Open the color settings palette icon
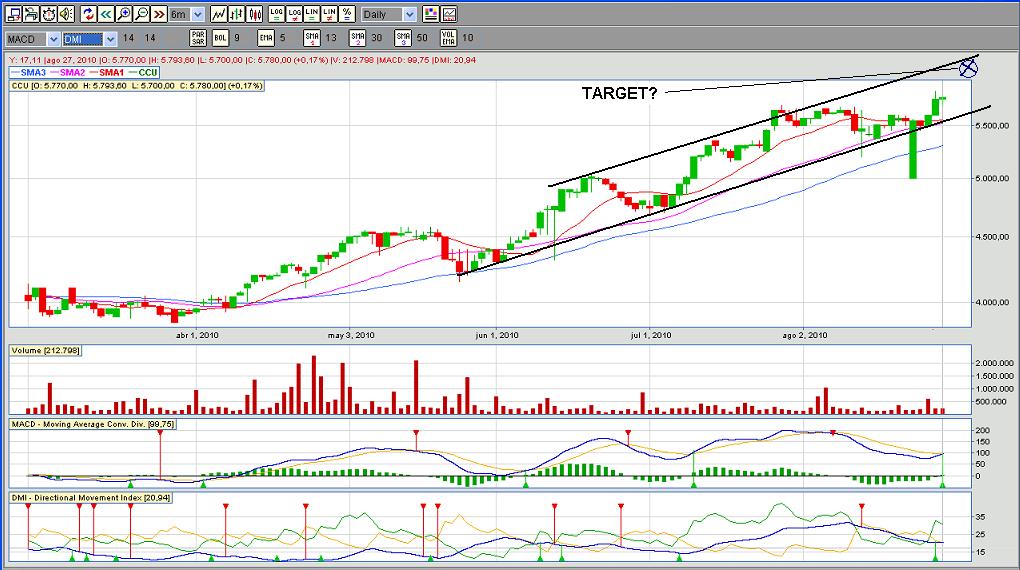Screen dimensions: 1020x570 (431, 14)
